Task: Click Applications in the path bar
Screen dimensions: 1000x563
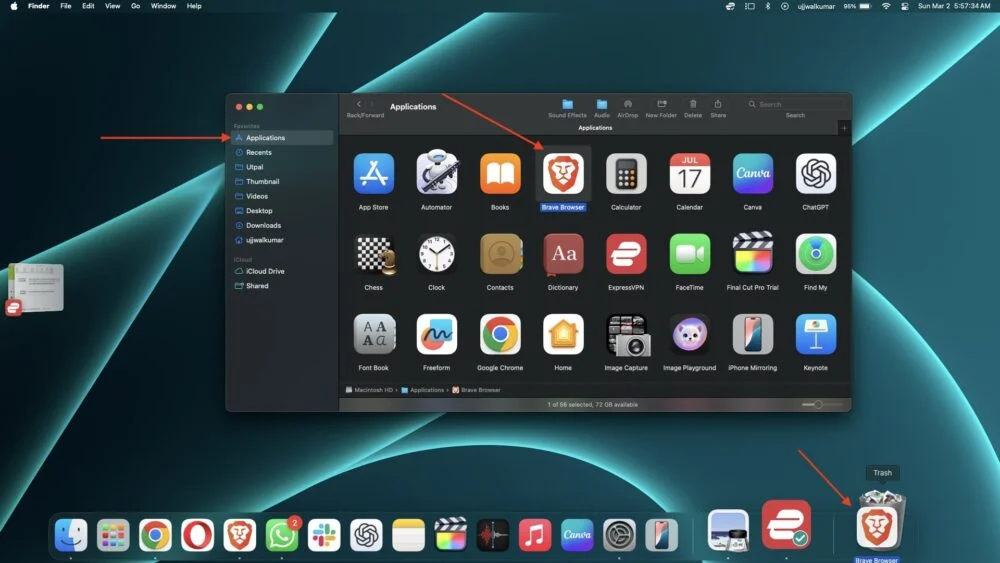Action: point(426,390)
